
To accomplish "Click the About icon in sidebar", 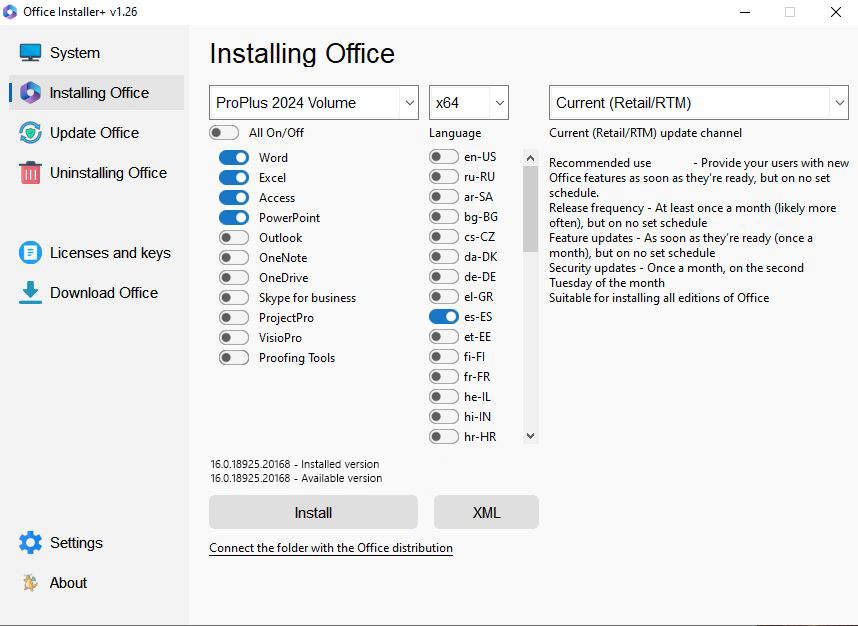I will coord(30,583).
